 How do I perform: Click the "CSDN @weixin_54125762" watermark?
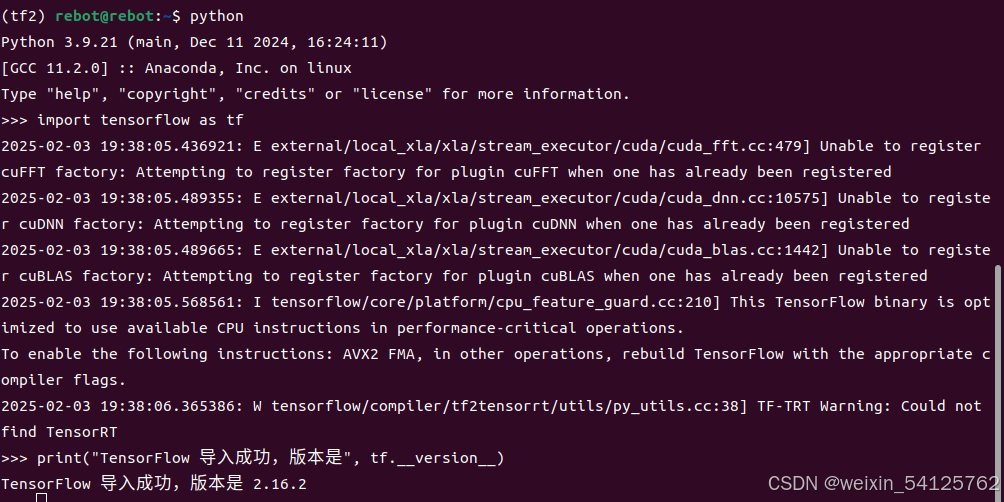[x=884, y=483]
